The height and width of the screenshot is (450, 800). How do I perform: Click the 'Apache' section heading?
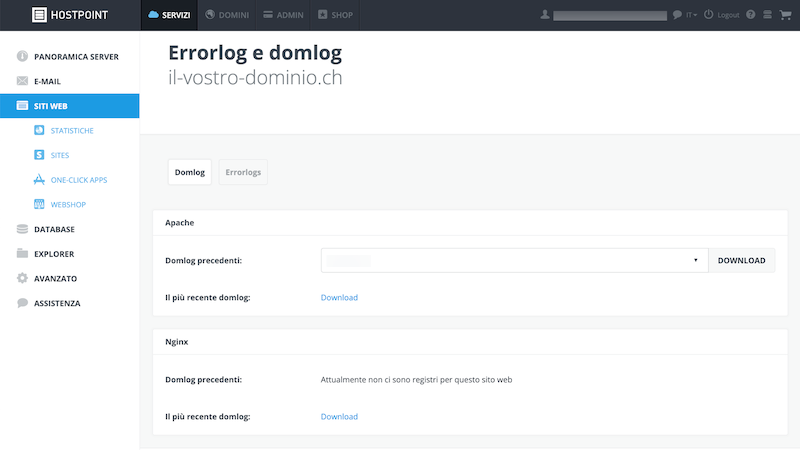tap(180, 222)
